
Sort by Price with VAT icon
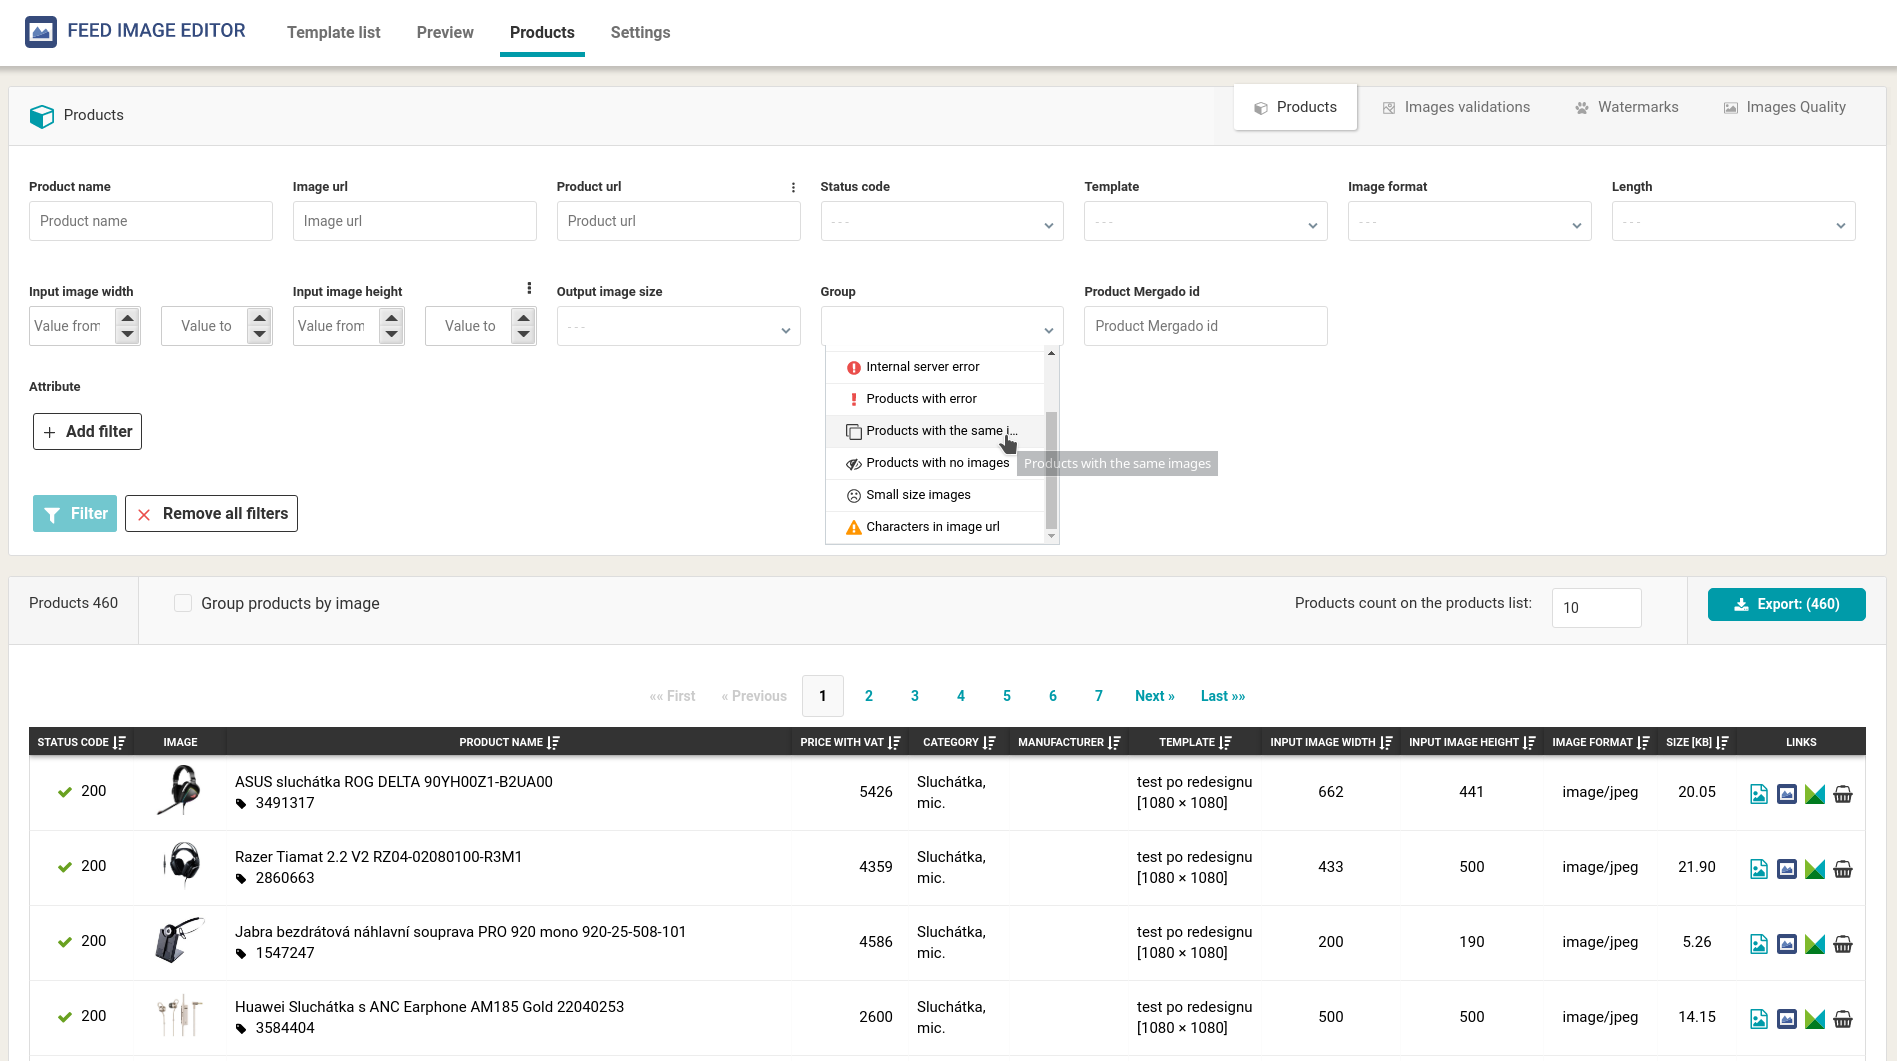(895, 742)
